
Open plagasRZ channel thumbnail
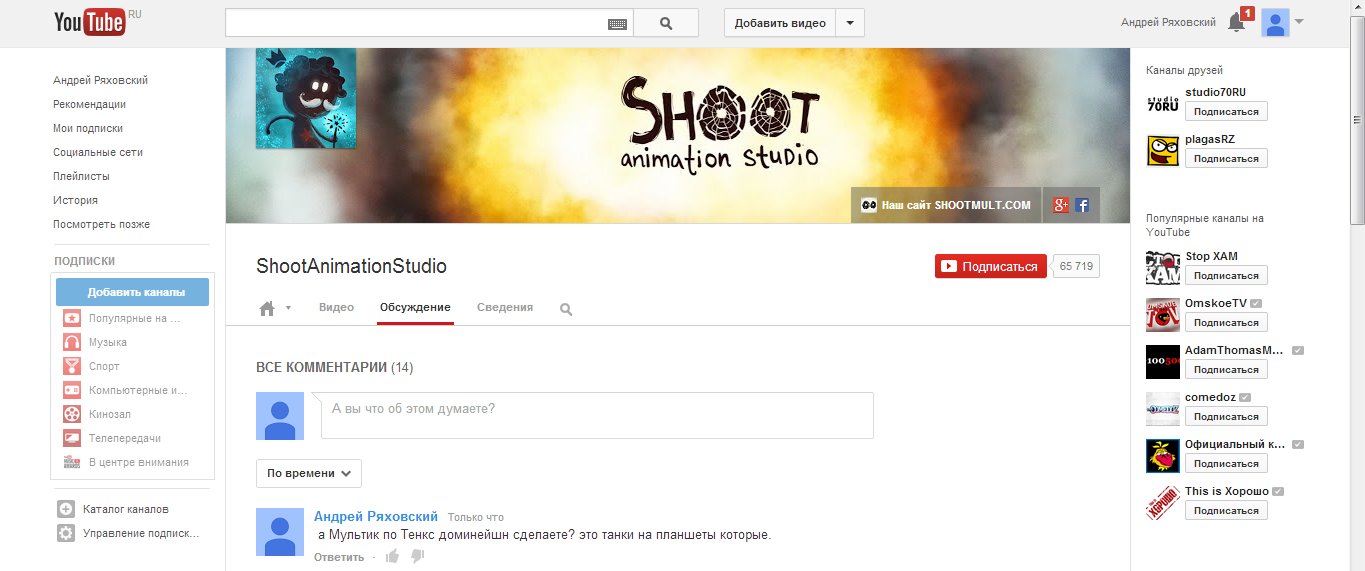pos(1163,150)
